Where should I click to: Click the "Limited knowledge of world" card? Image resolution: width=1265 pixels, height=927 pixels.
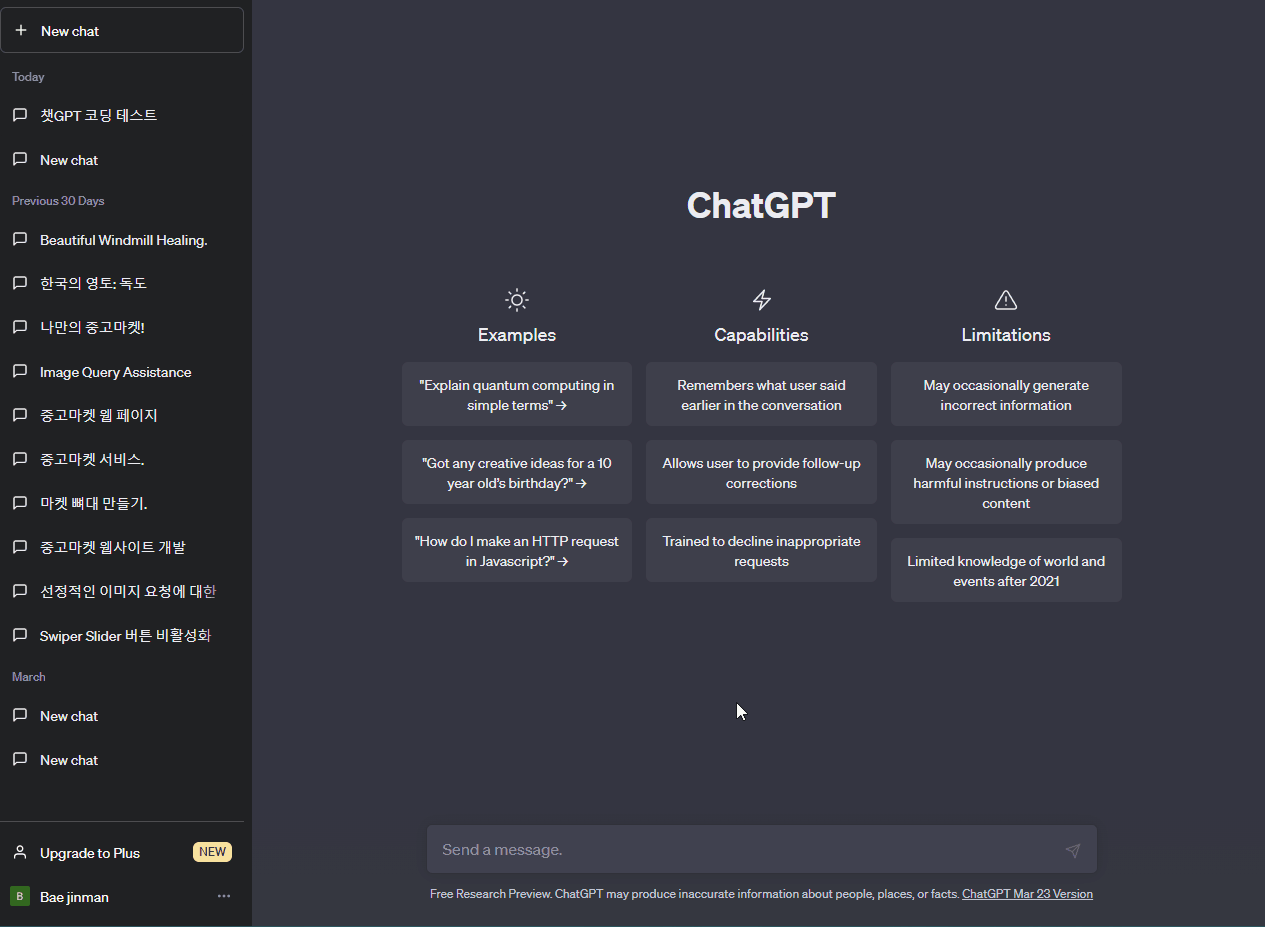coord(1006,570)
